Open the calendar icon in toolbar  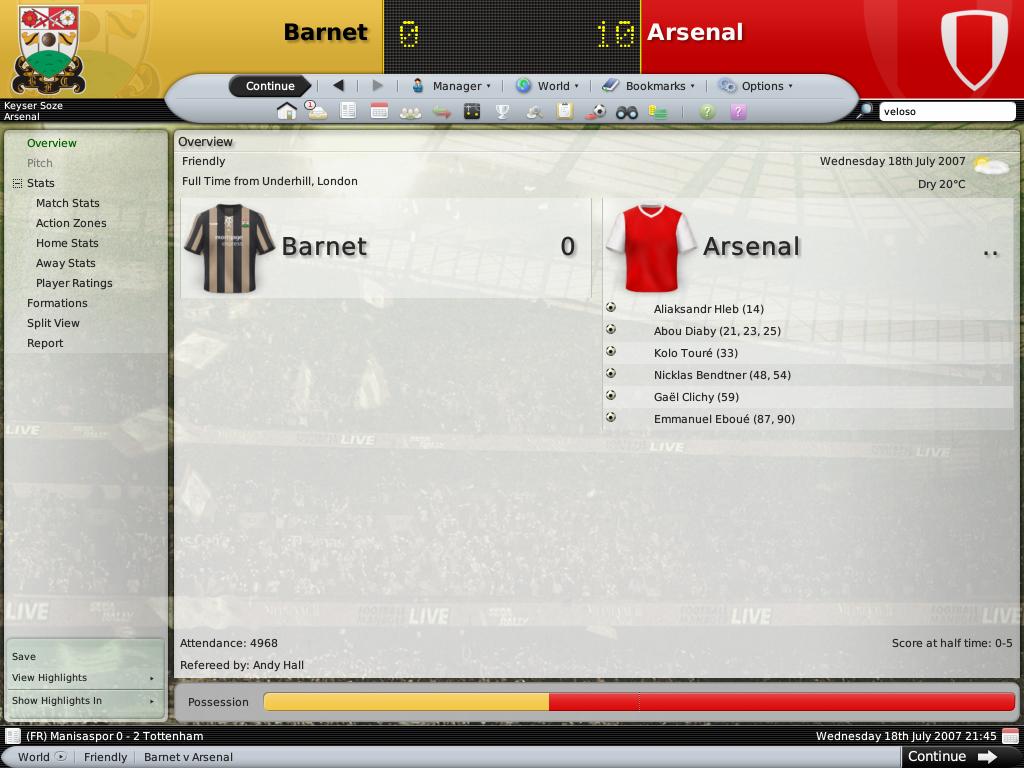pos(379,111)
